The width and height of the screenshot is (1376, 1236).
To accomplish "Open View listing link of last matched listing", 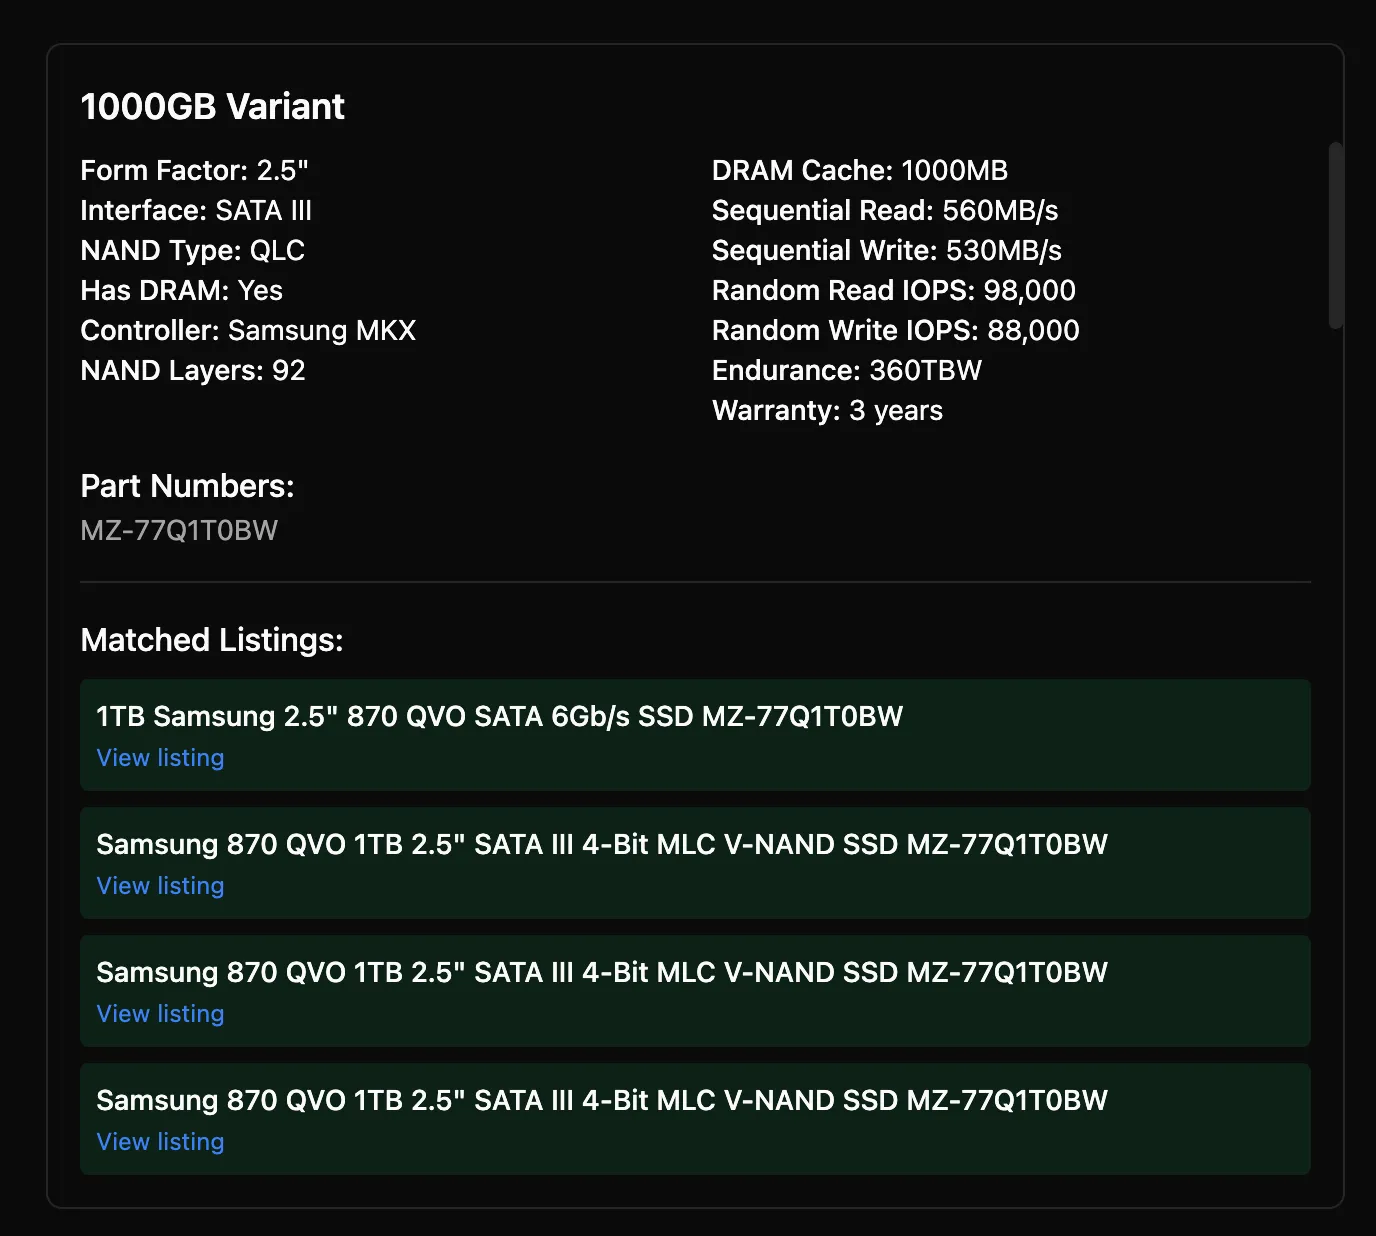I will (160, 1142).
